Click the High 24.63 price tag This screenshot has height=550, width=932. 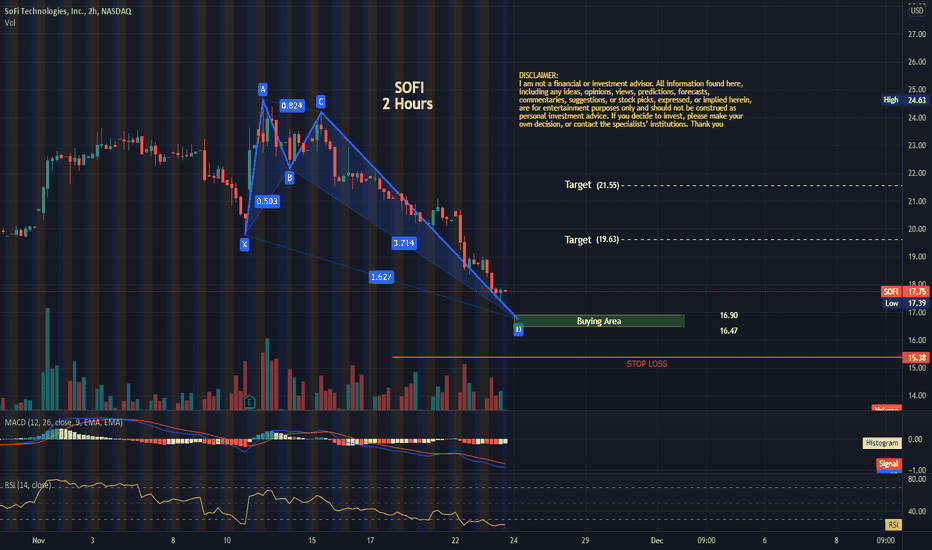905,100
